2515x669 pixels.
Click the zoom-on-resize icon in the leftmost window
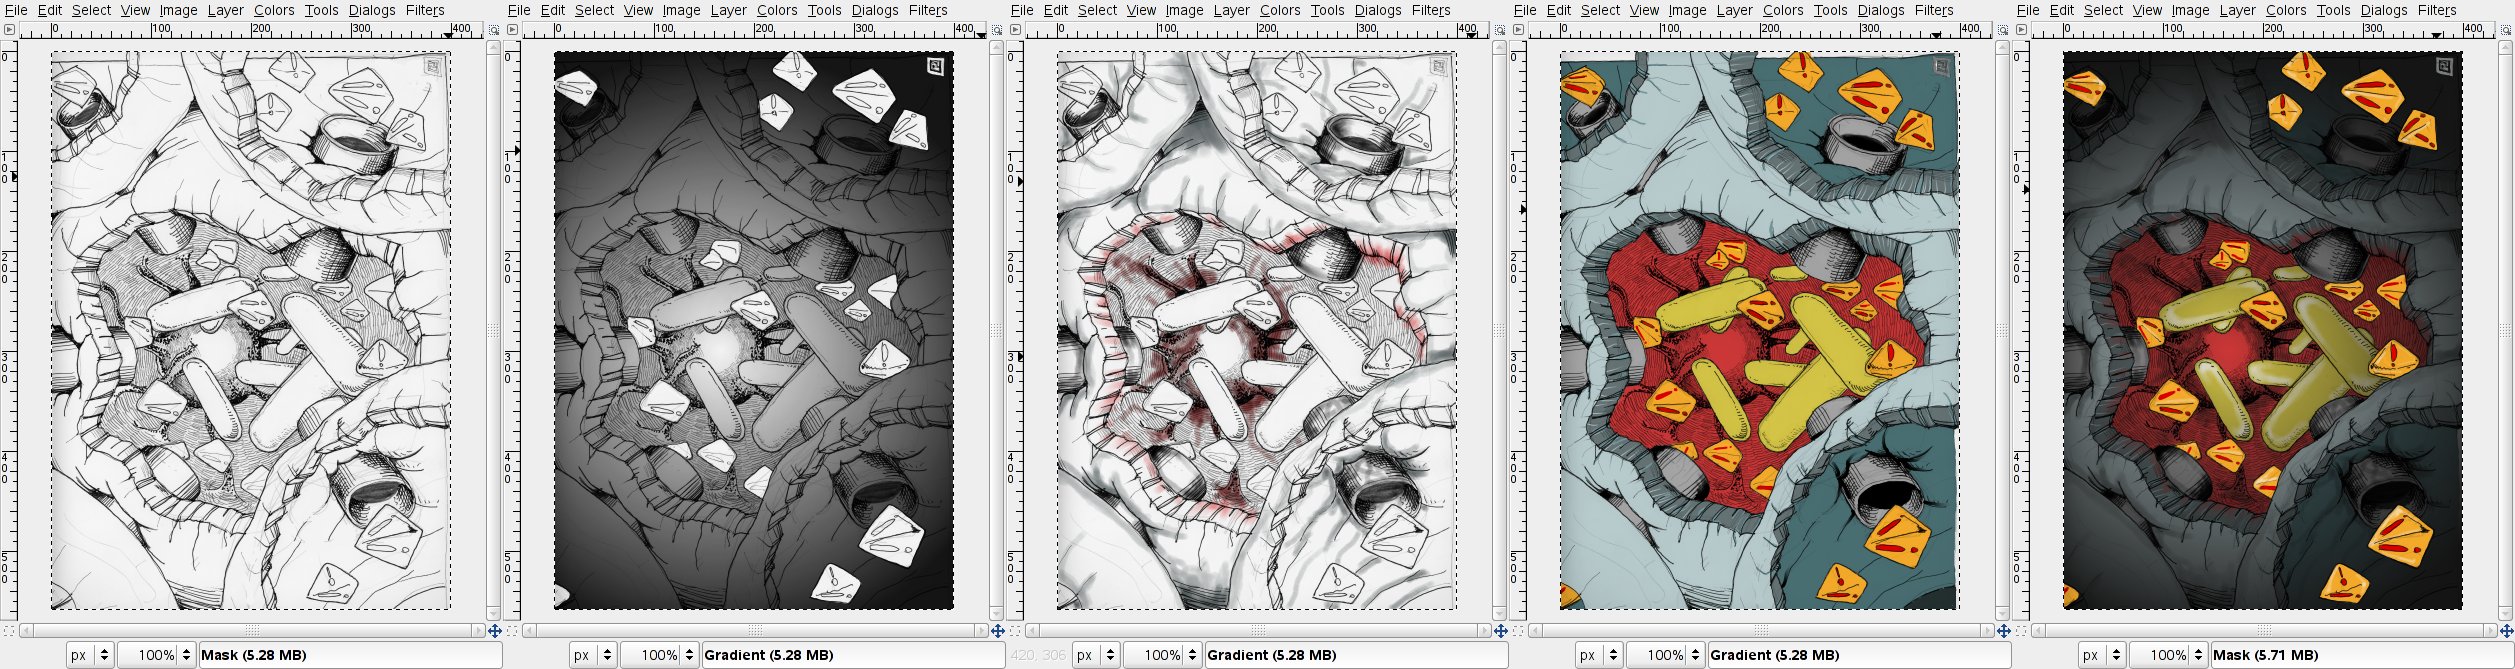coord(494,30)
